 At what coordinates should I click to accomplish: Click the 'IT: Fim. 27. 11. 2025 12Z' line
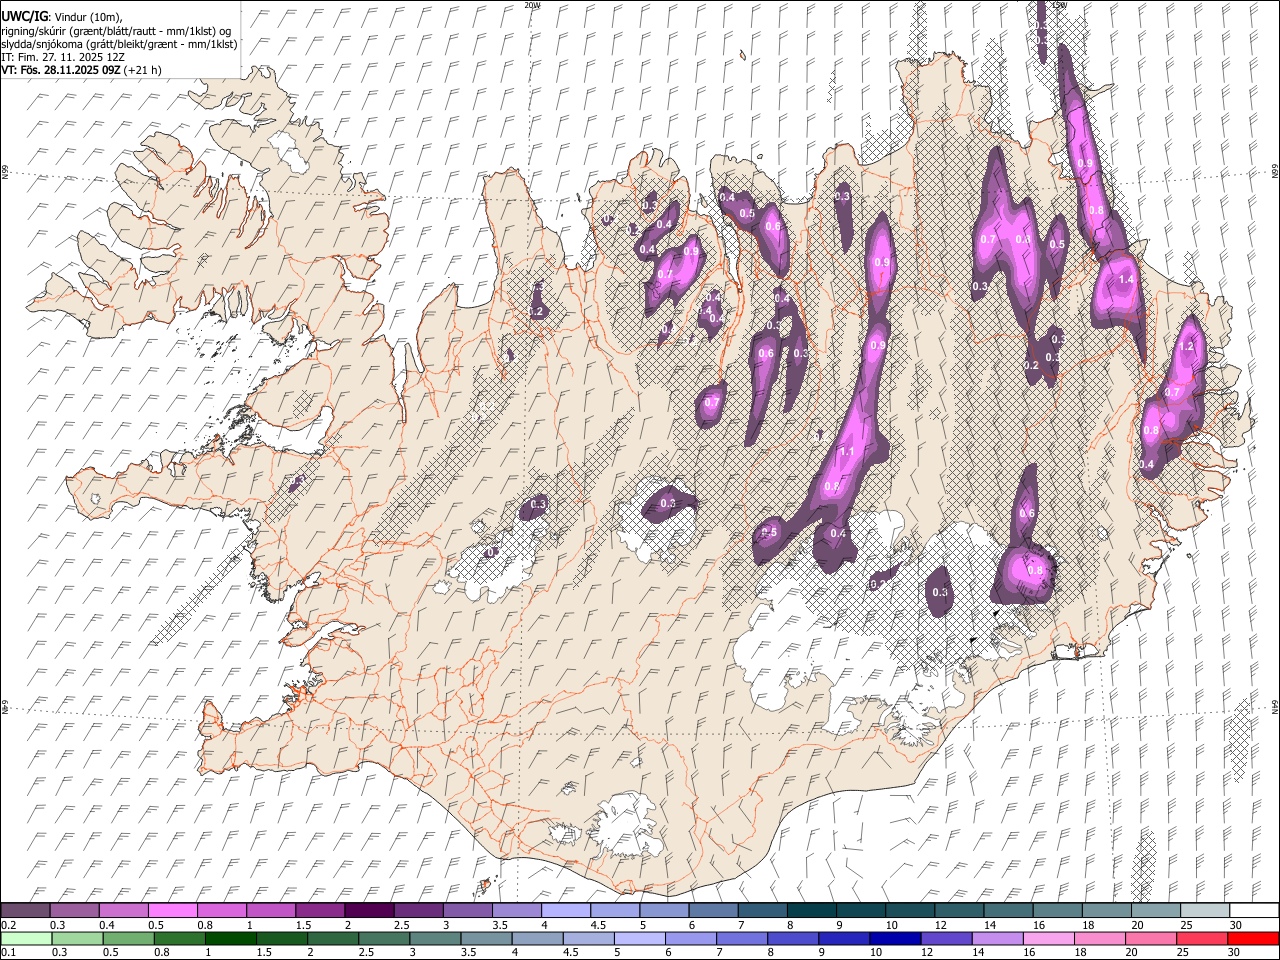[64, 57]
